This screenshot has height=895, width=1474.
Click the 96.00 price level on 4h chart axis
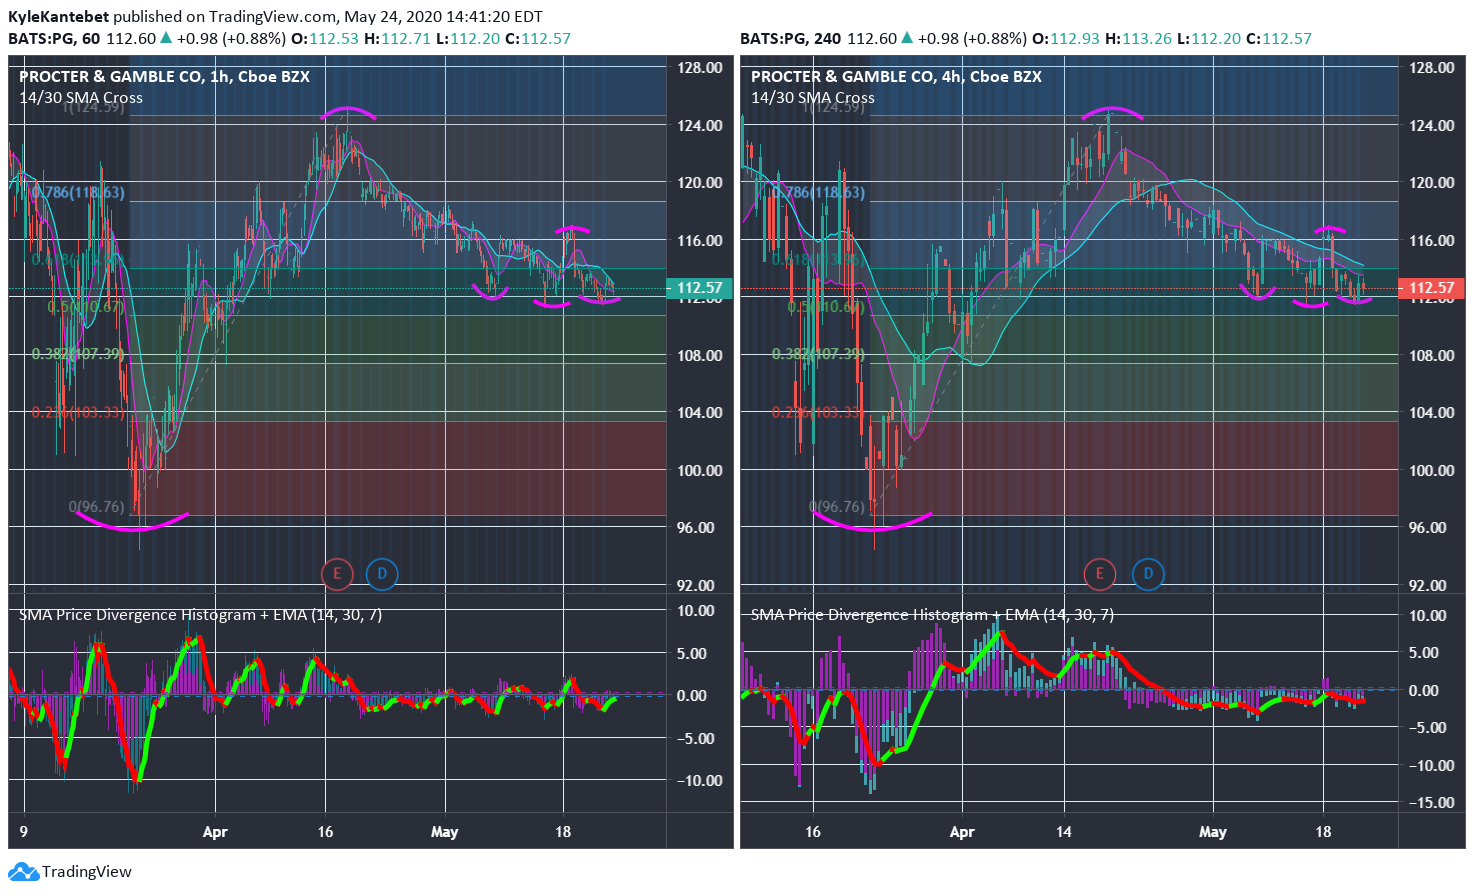(1432, 528)
